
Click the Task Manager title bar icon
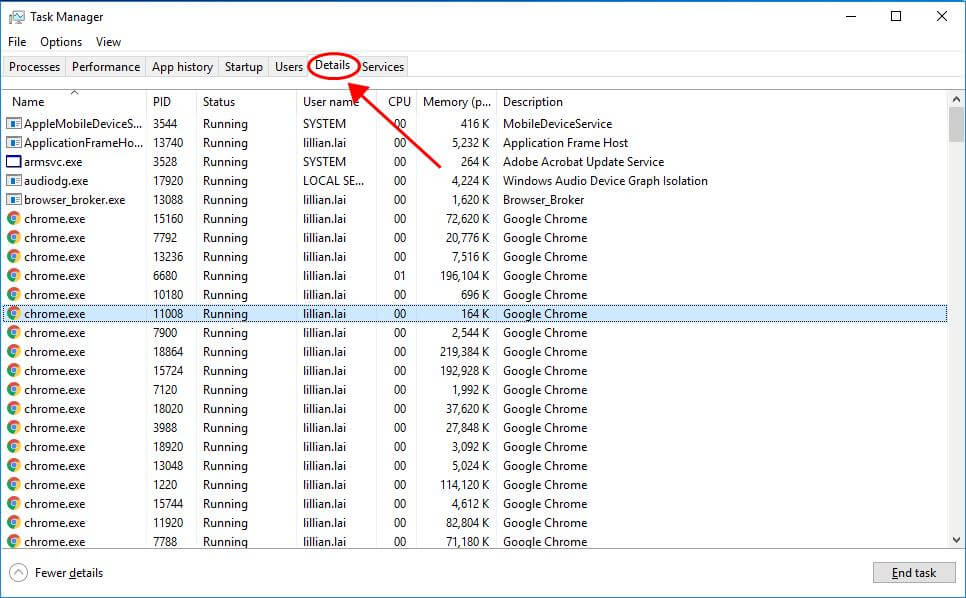pyautogui.click(x=17, y=17)
